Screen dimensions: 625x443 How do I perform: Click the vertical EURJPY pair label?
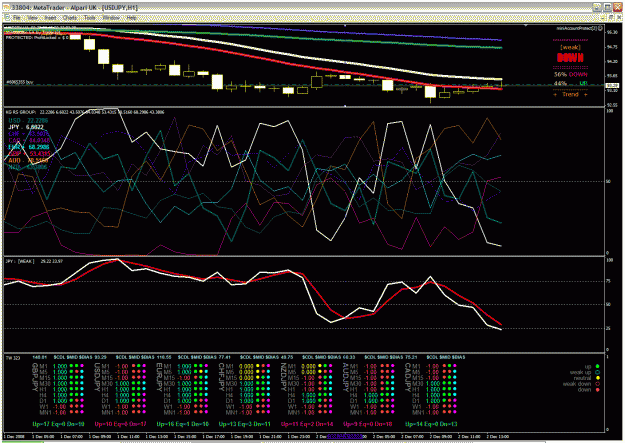[x=159, y=377]
